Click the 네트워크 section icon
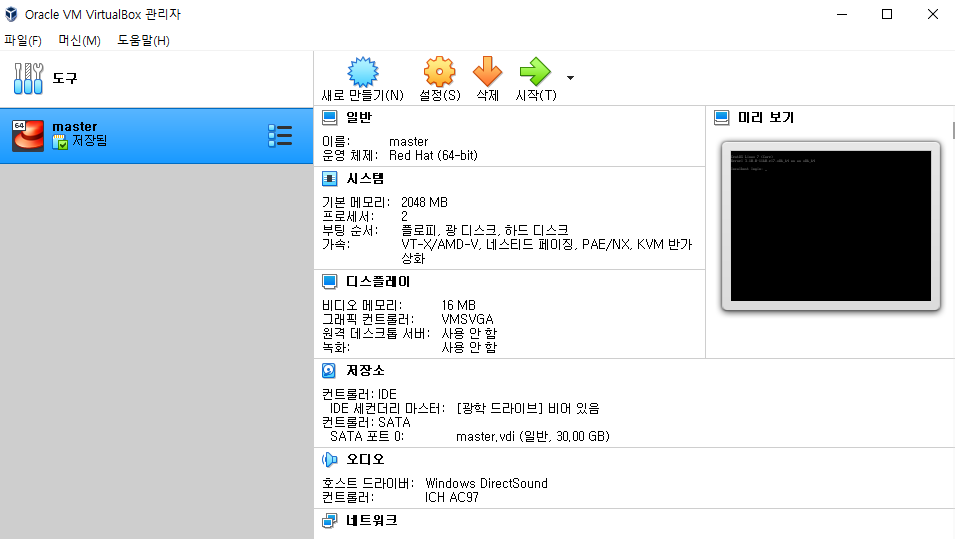The height and width of the screenshot is (539, 955). (329, 521)
